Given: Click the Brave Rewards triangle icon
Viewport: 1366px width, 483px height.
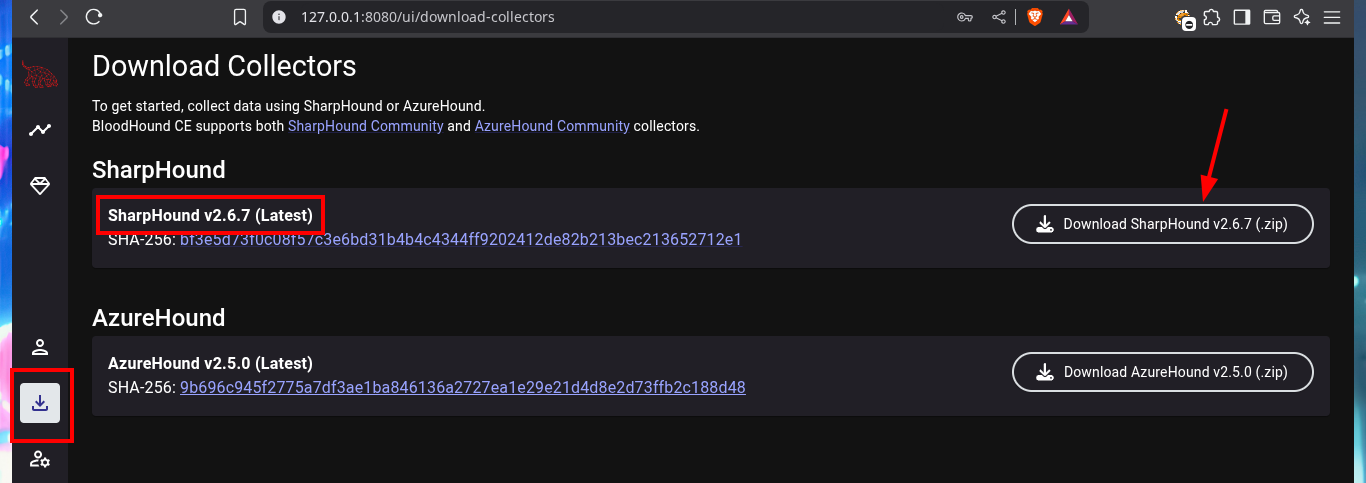Looking at the screenshot, I should click(1068, 17).
